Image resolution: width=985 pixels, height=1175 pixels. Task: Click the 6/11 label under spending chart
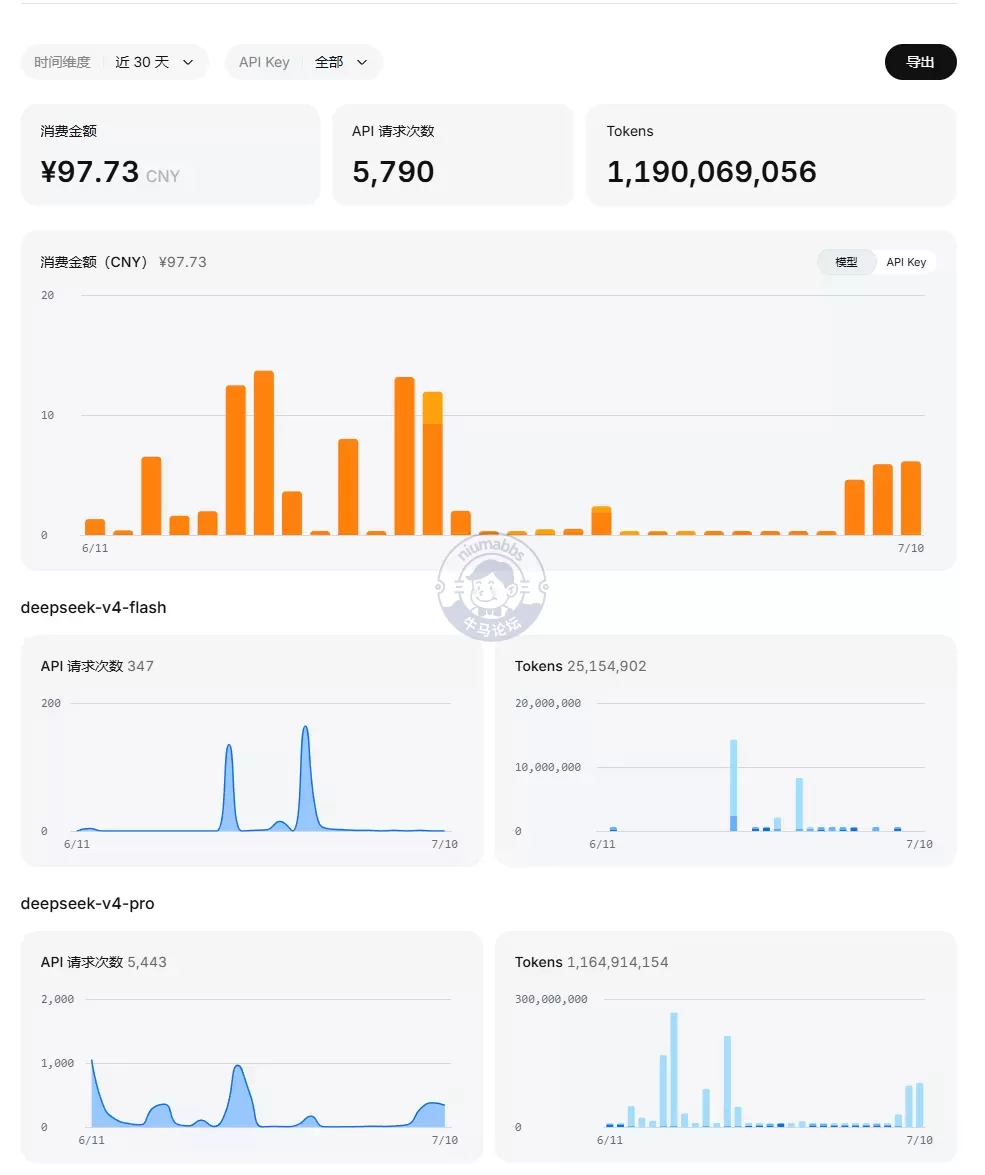tap(95, 549)
